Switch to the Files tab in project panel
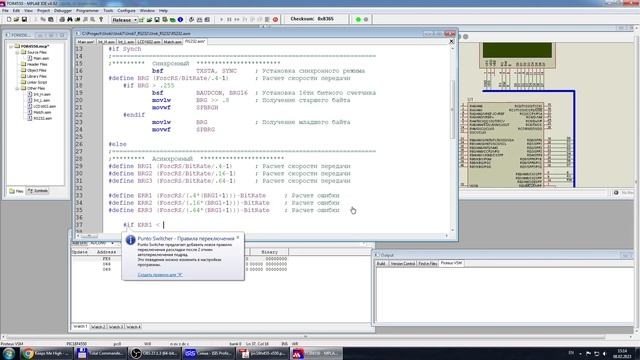 (x=16, y=191)
